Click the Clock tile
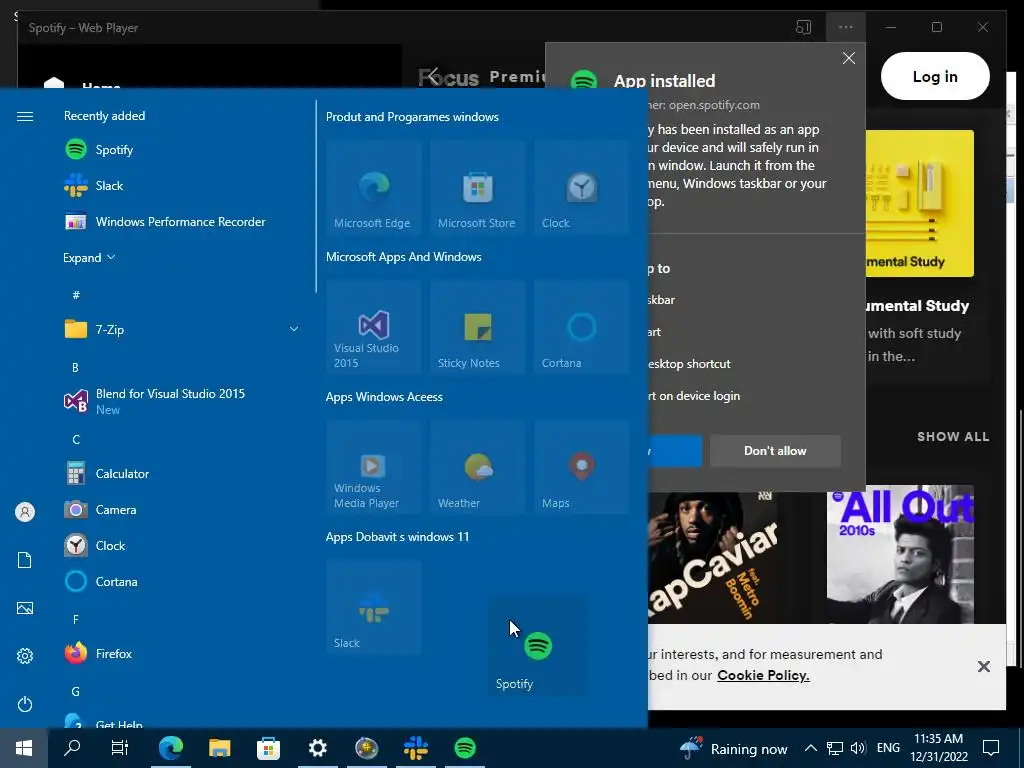The height and width of the screenshot is (768, 1024). [581, 187]
